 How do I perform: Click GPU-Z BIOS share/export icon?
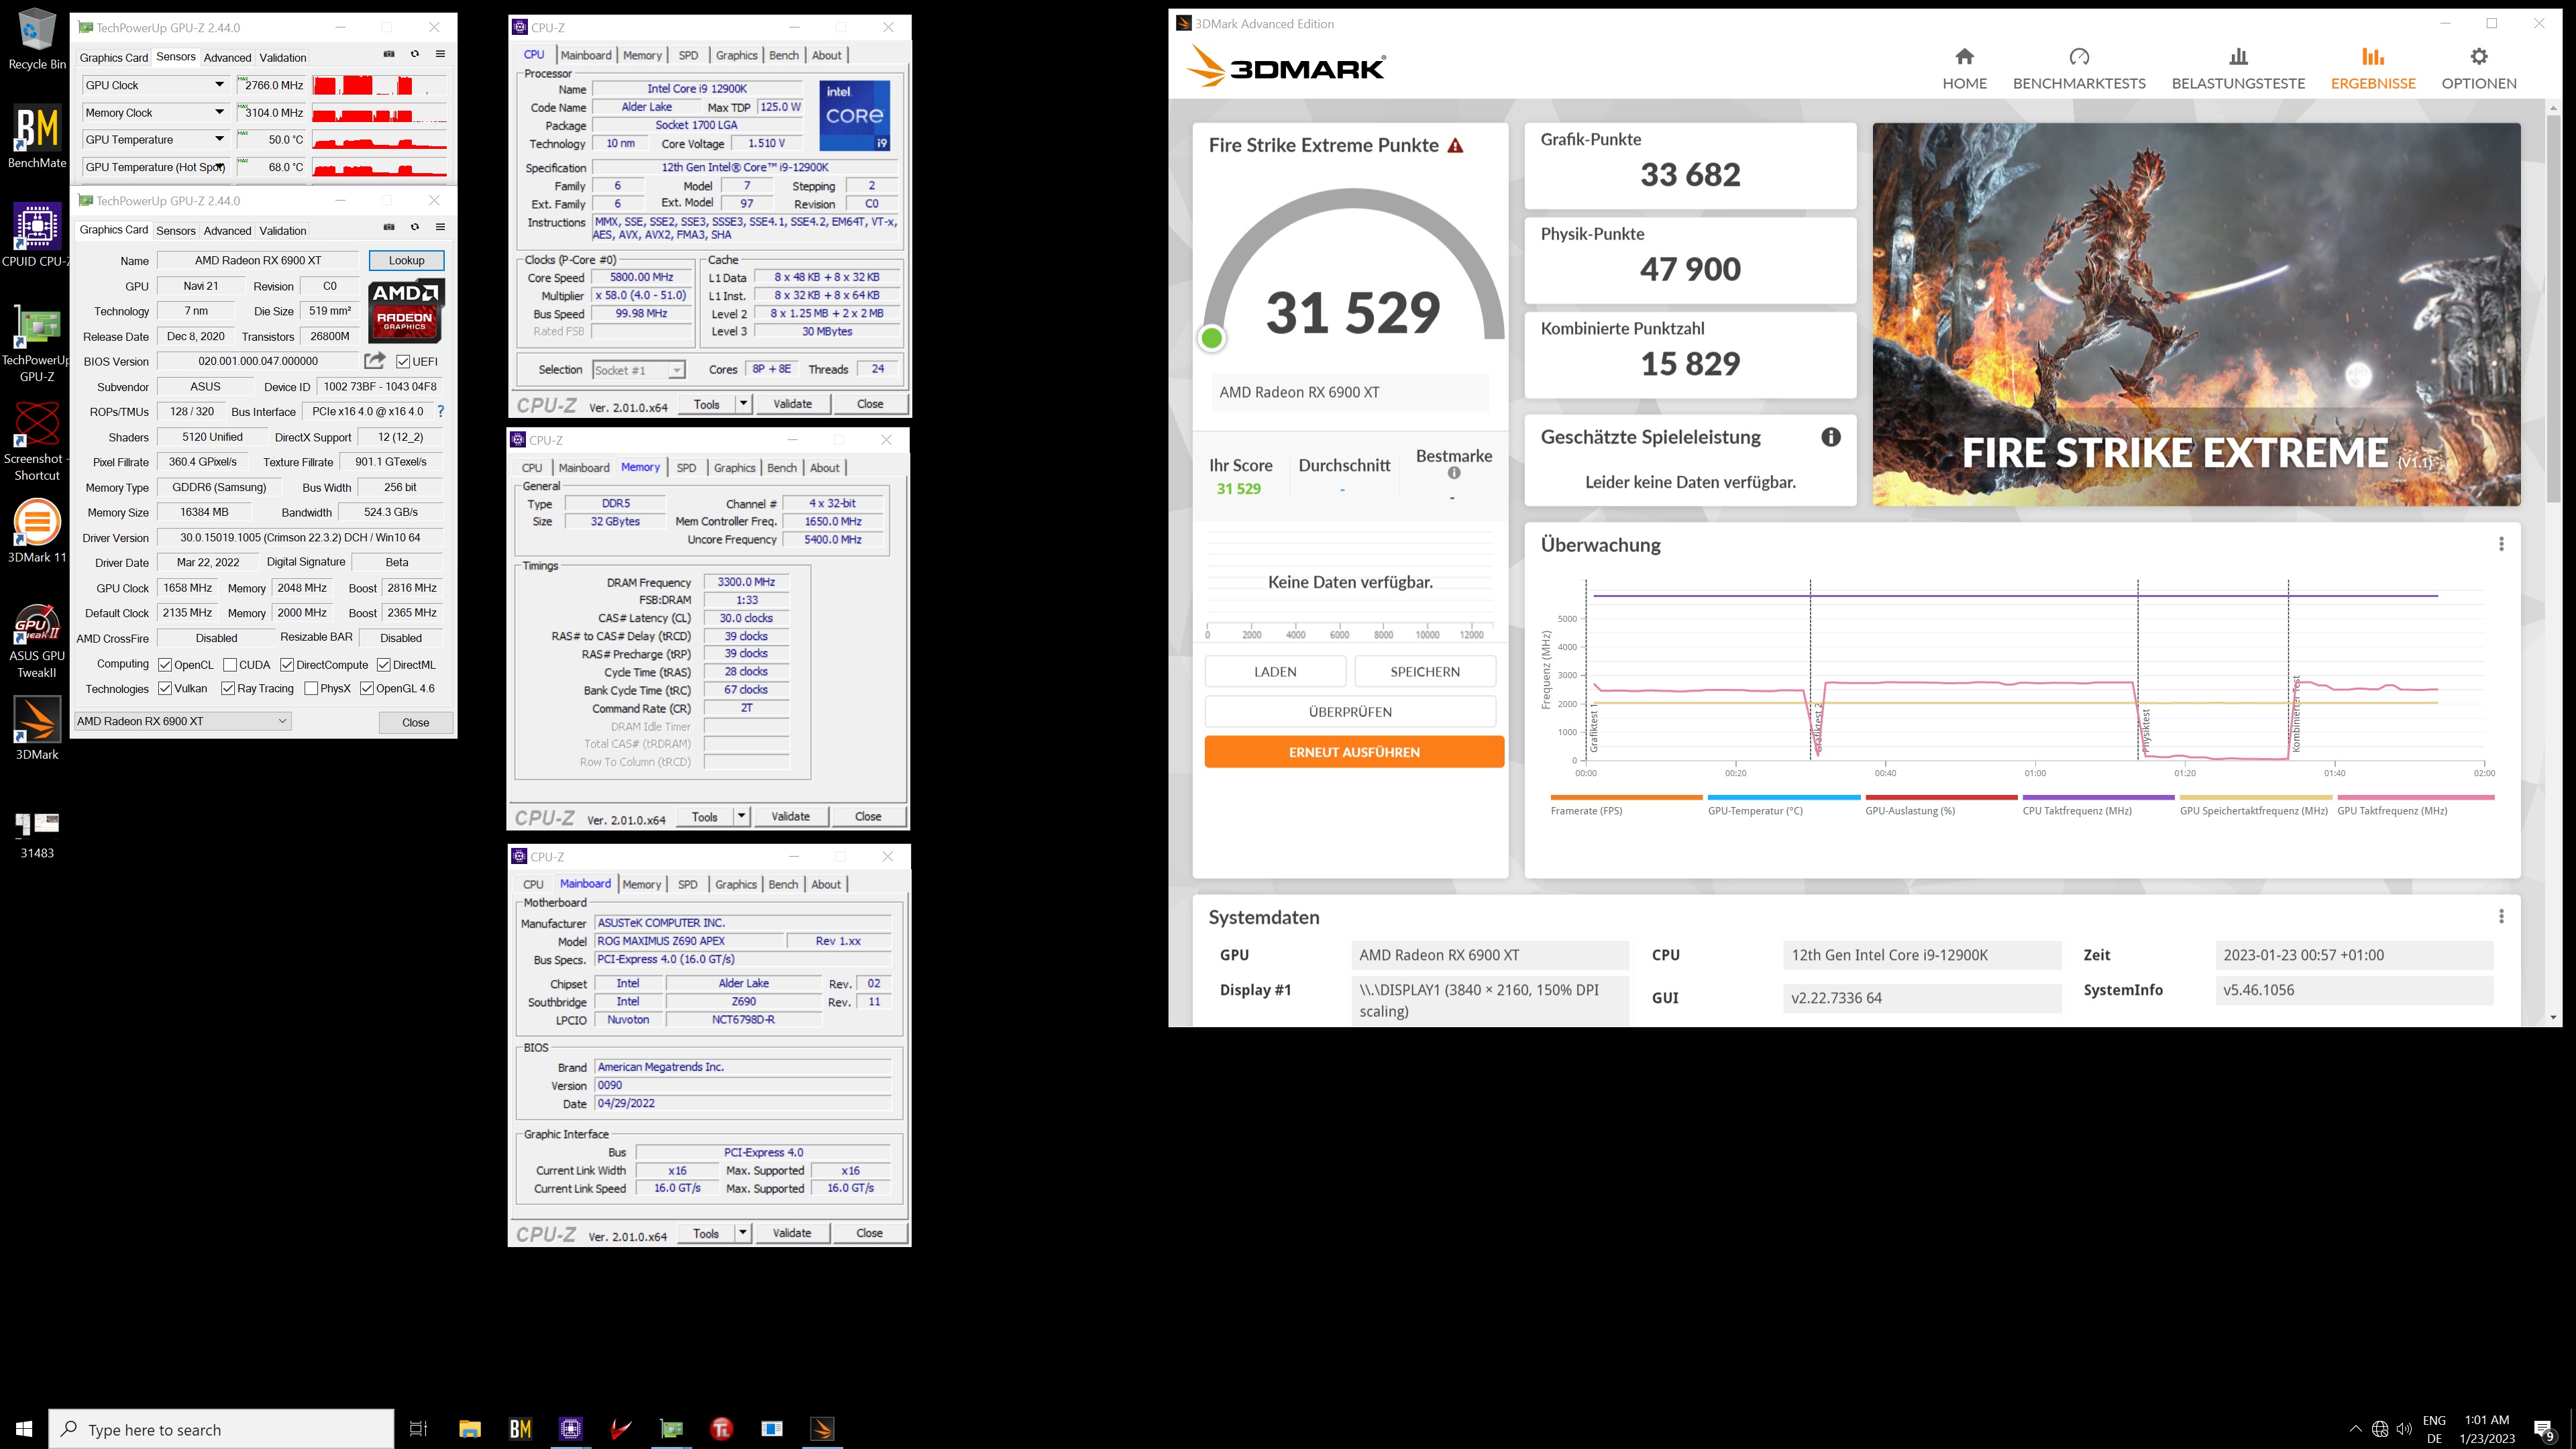(375, 361)
